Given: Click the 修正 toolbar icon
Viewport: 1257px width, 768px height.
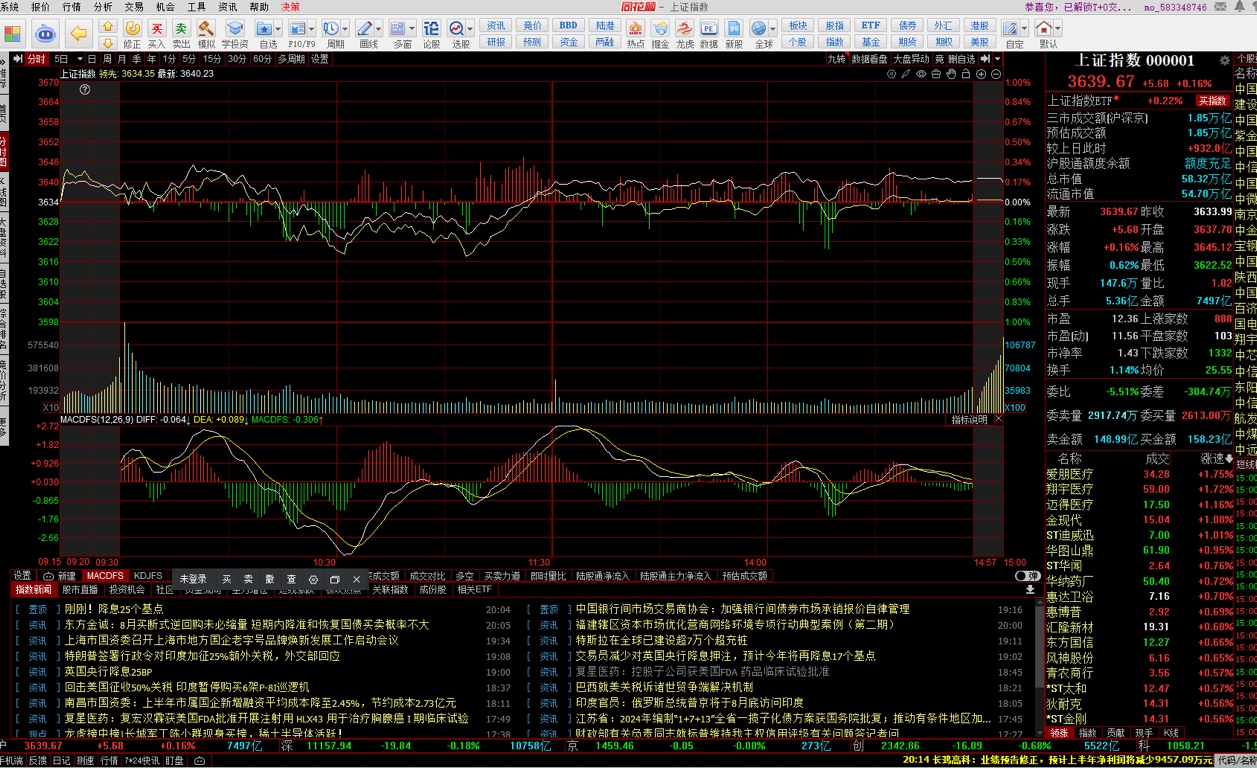Looking at the screenshot, I should point(131,34).
